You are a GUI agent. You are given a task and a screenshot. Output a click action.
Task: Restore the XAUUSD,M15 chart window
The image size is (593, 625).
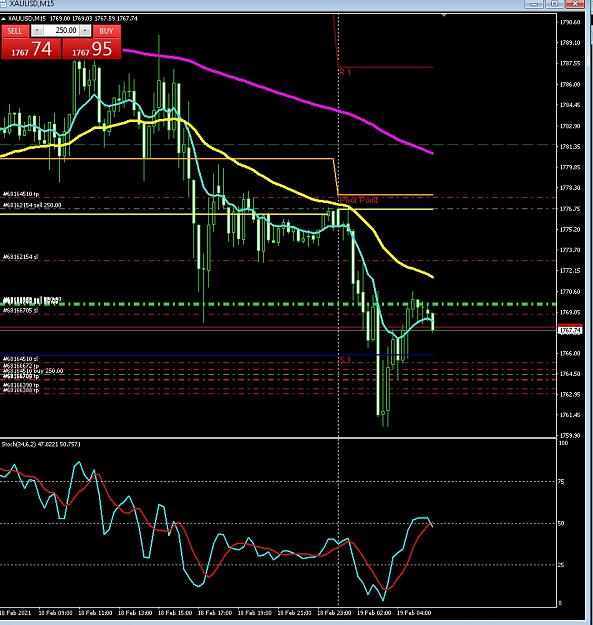[x=554, y=4]
